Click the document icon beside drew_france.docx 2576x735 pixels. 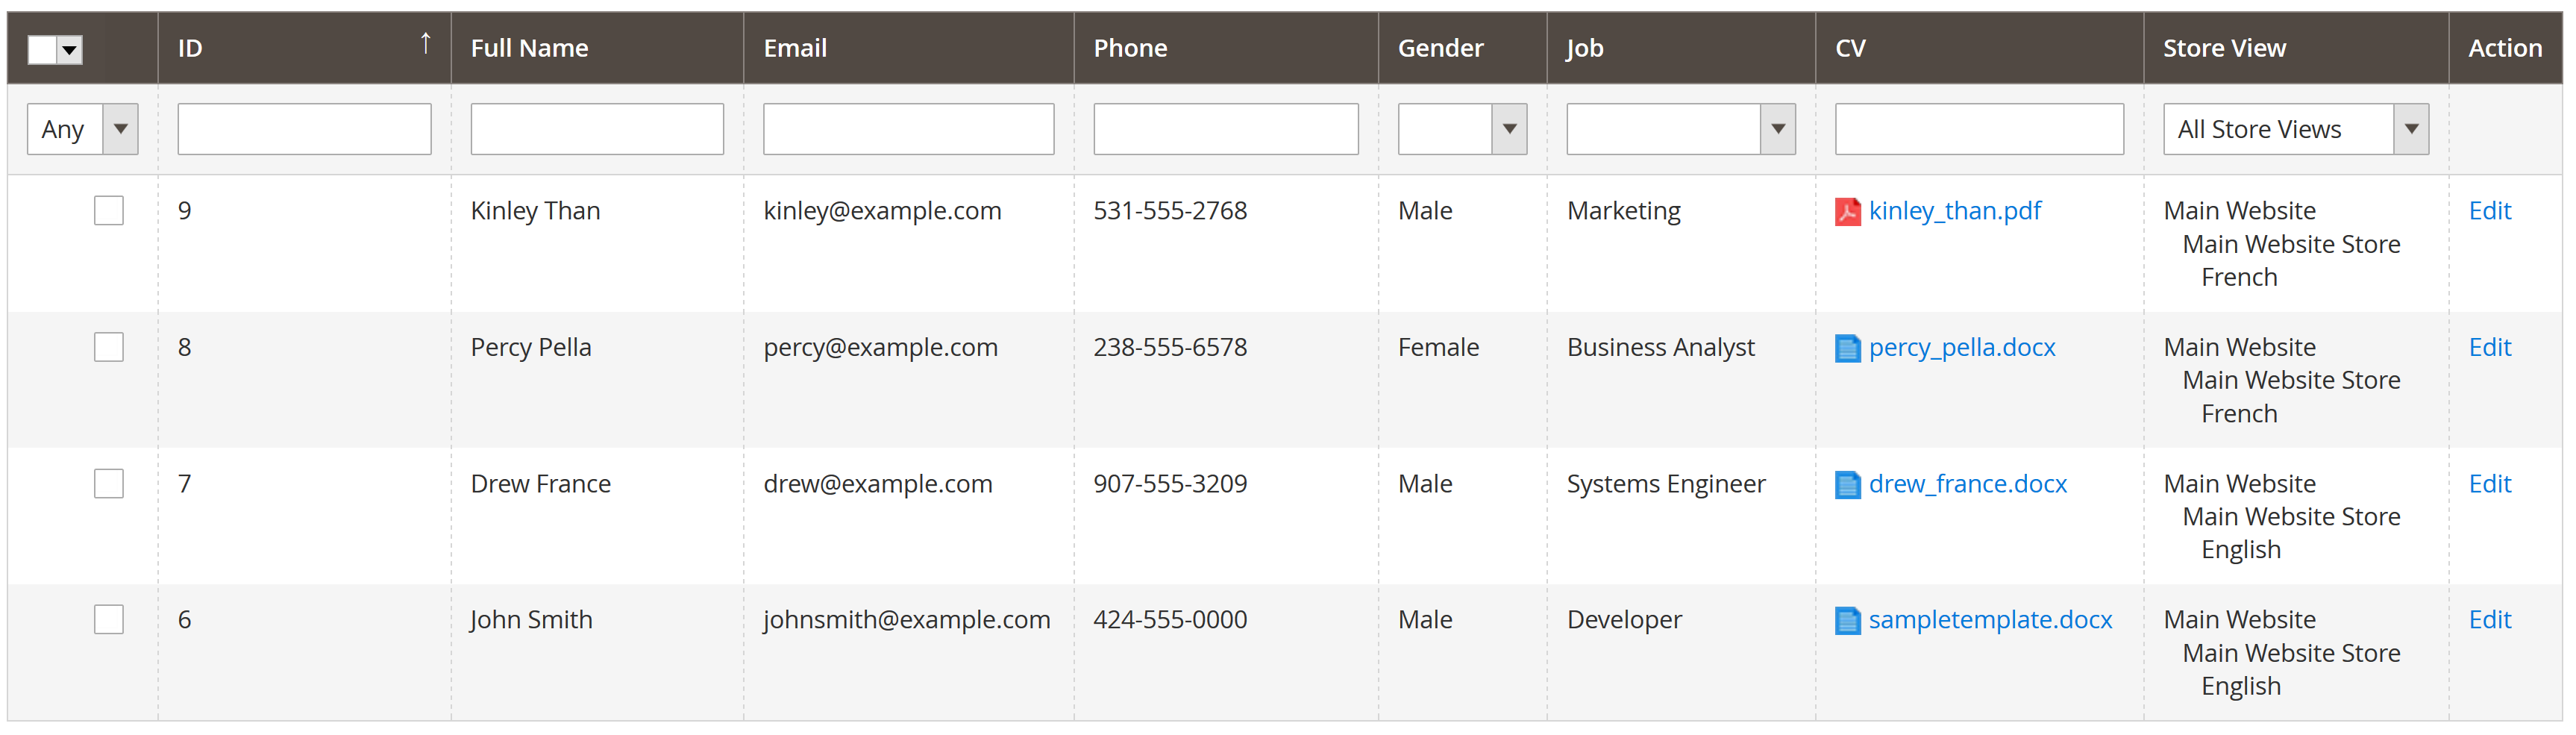pos(1847,484)
